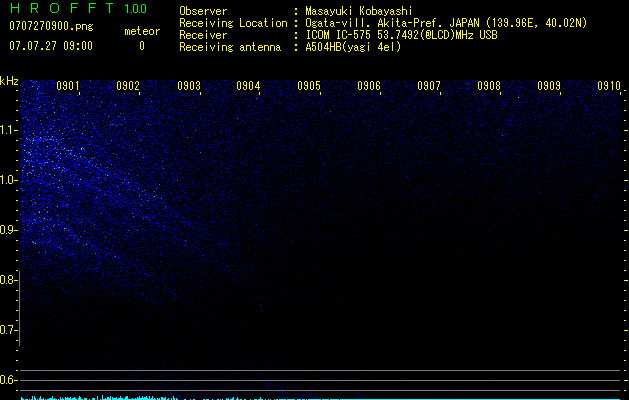Screen dimensions: 629x400
Task: Click the 0908 time marker
Action: tap(489, 86)
